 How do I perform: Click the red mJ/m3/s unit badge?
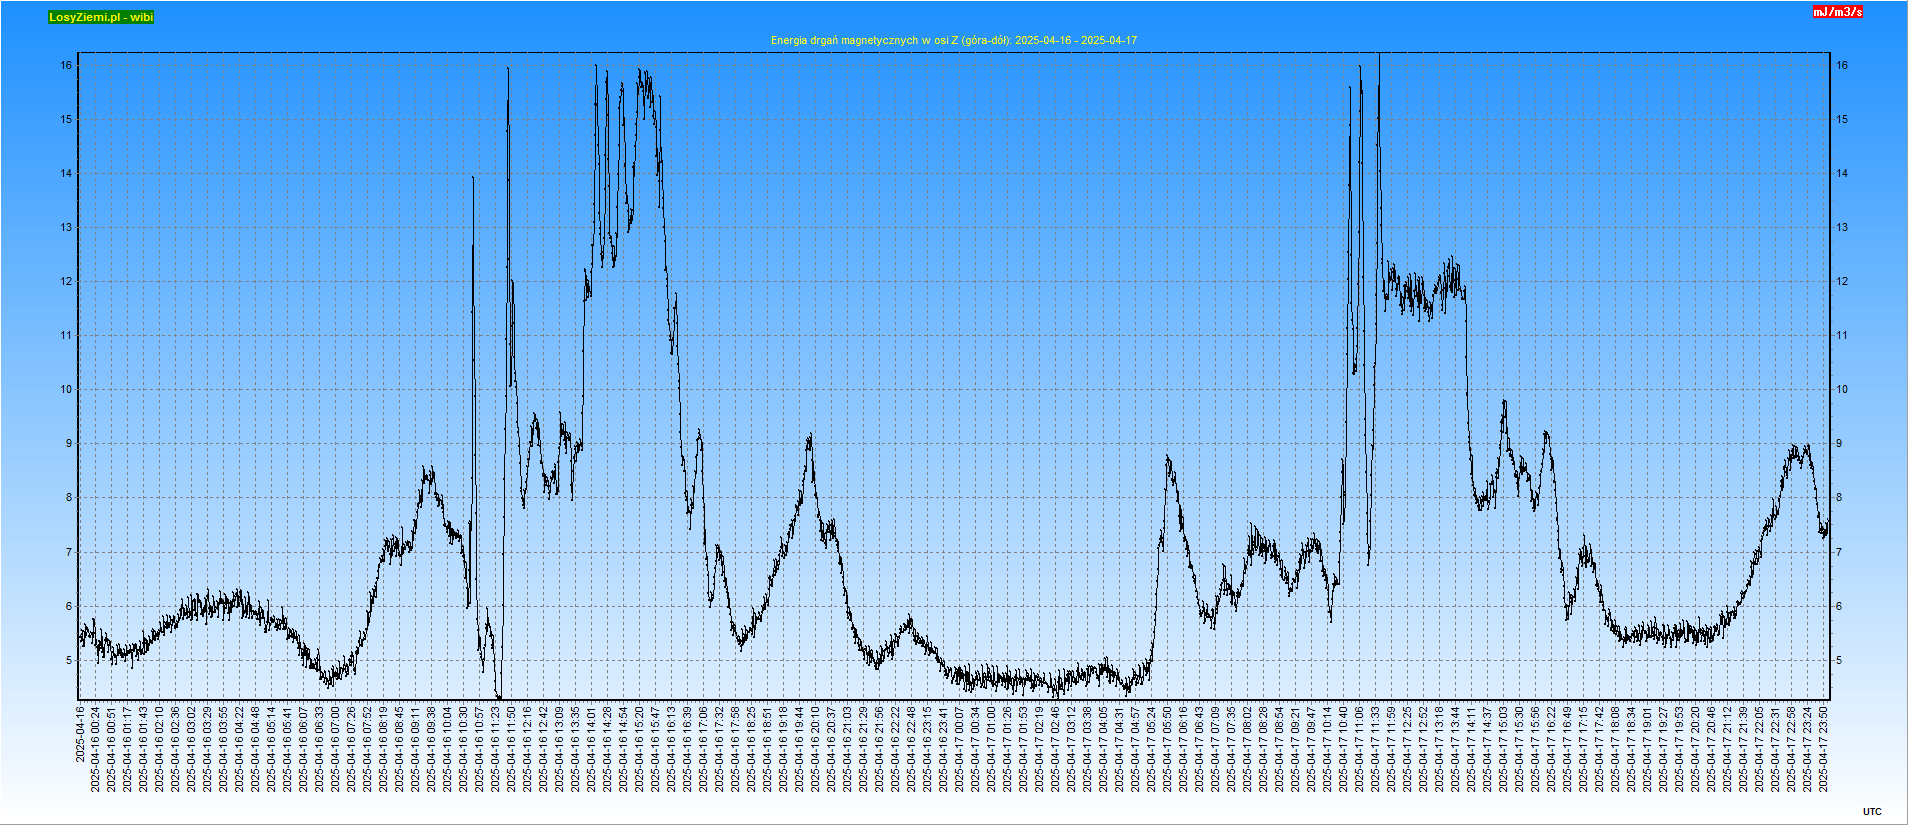[1838, 12]
